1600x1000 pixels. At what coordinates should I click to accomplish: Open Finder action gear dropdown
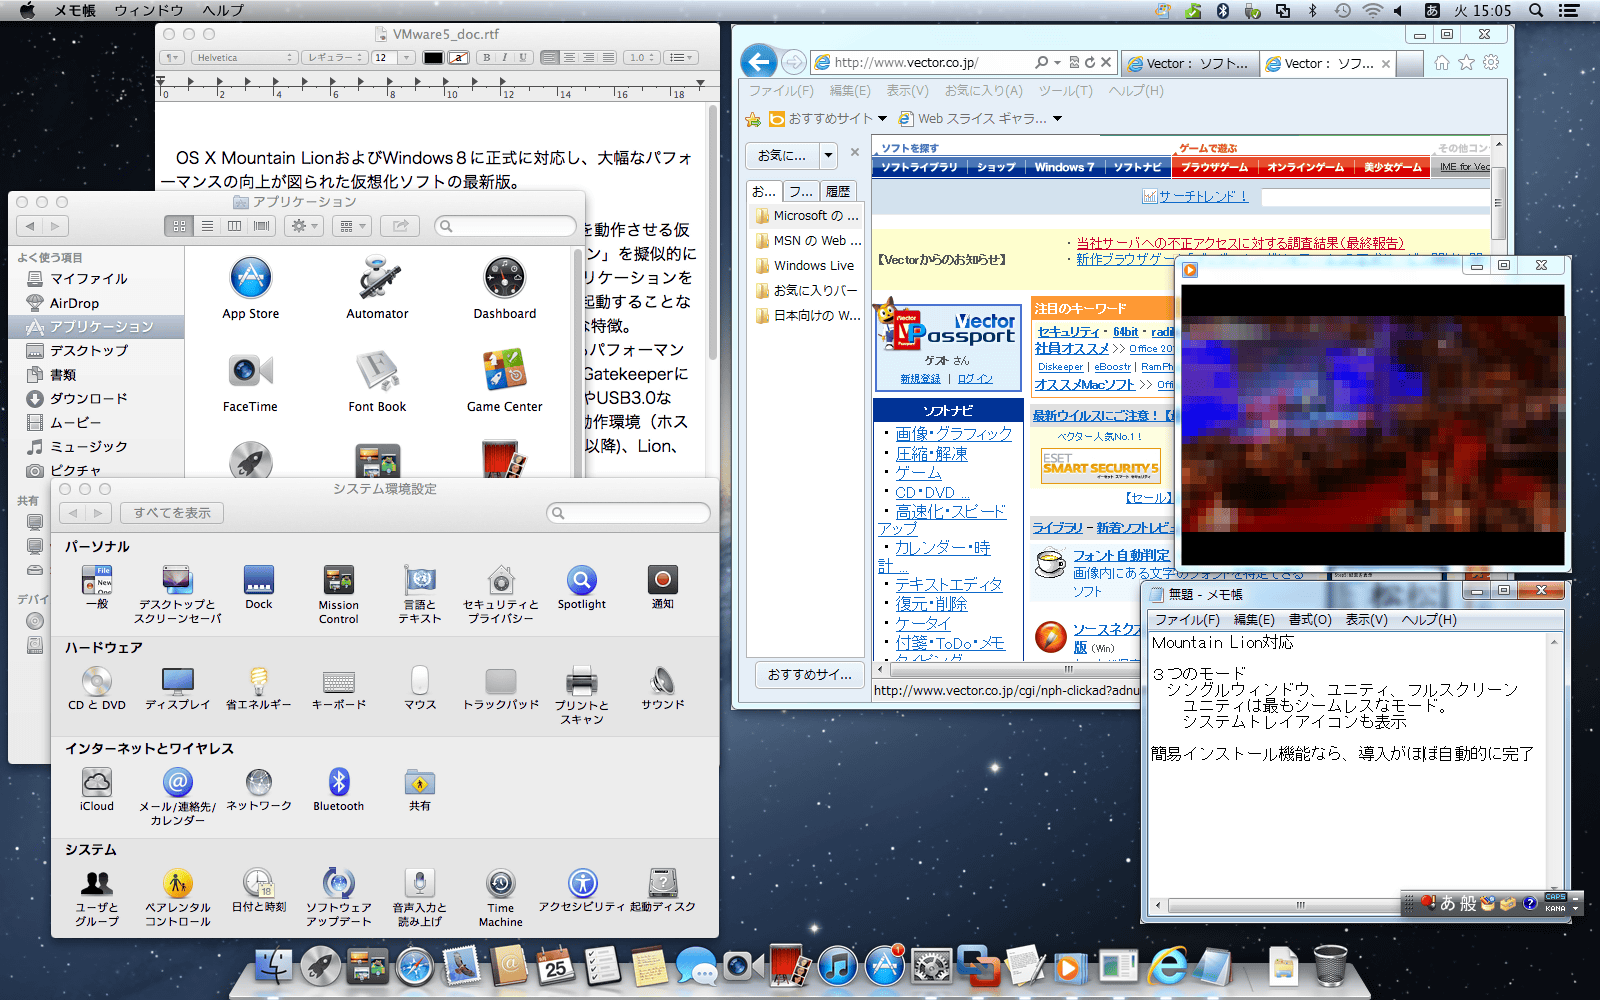[304, 226]
